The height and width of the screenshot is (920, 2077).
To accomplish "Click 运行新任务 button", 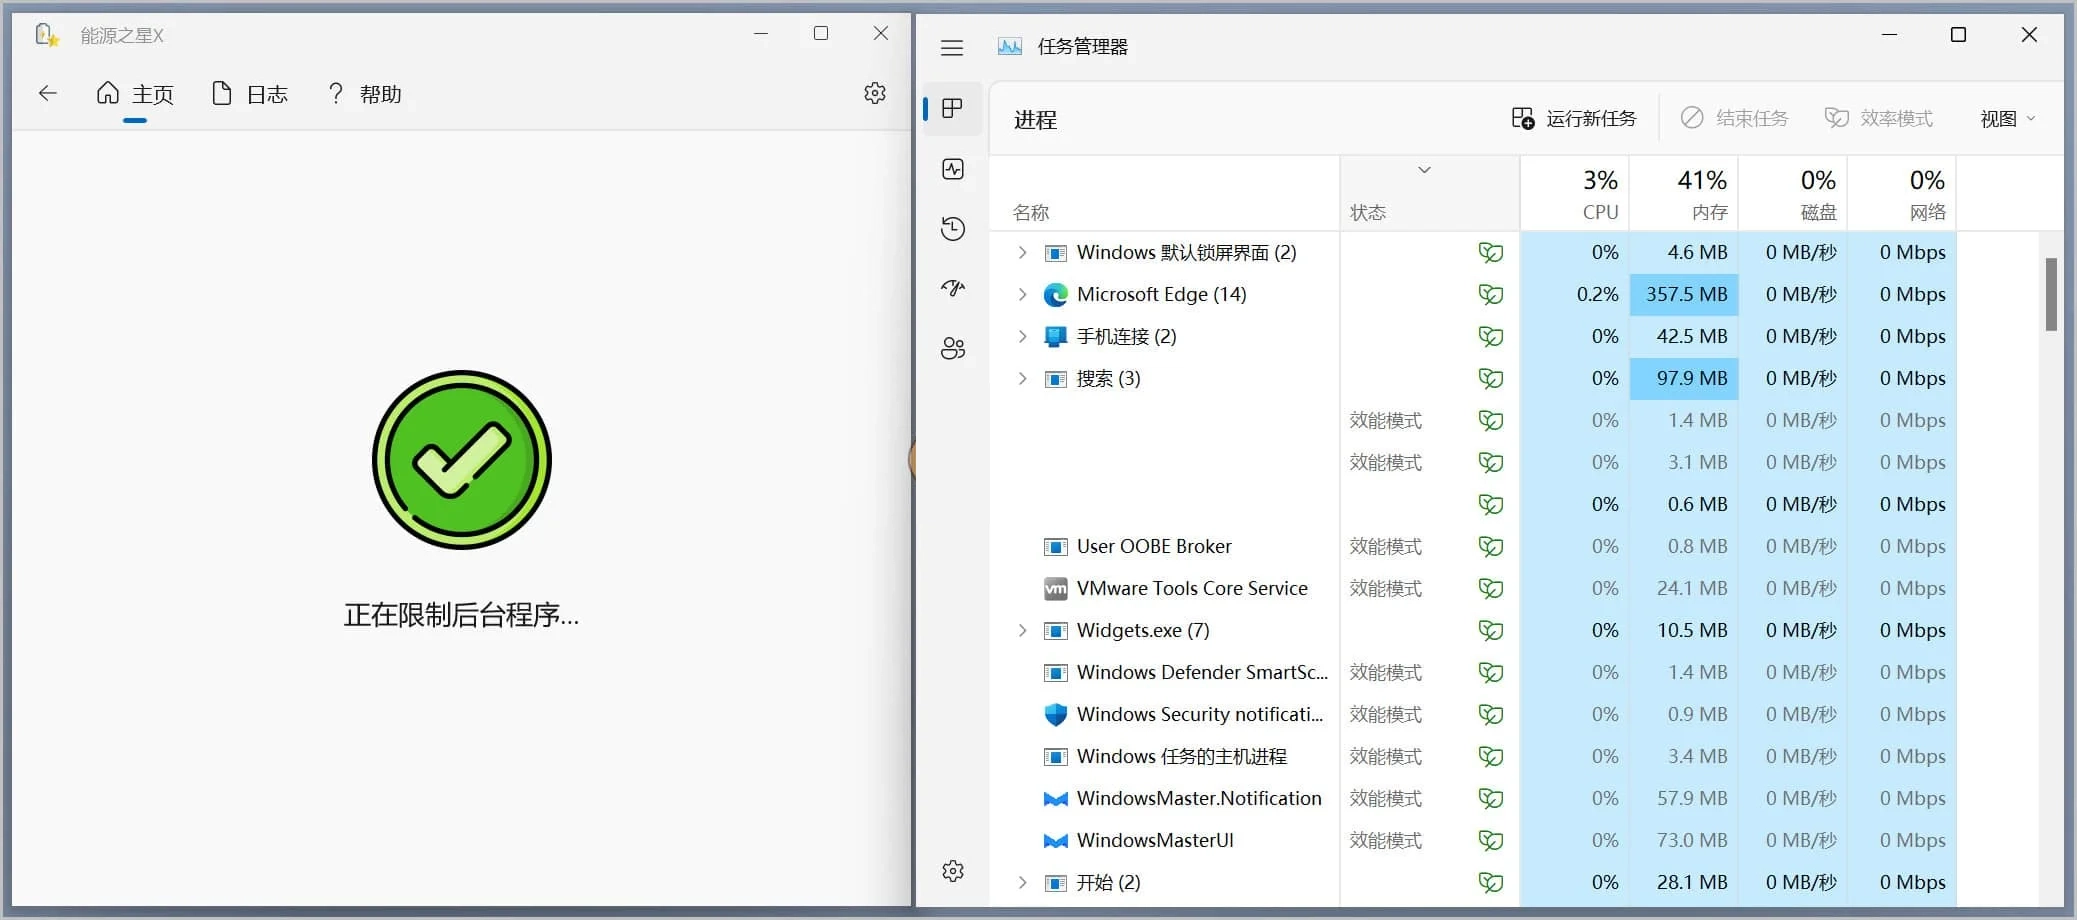I will (x=1574, y=119).
